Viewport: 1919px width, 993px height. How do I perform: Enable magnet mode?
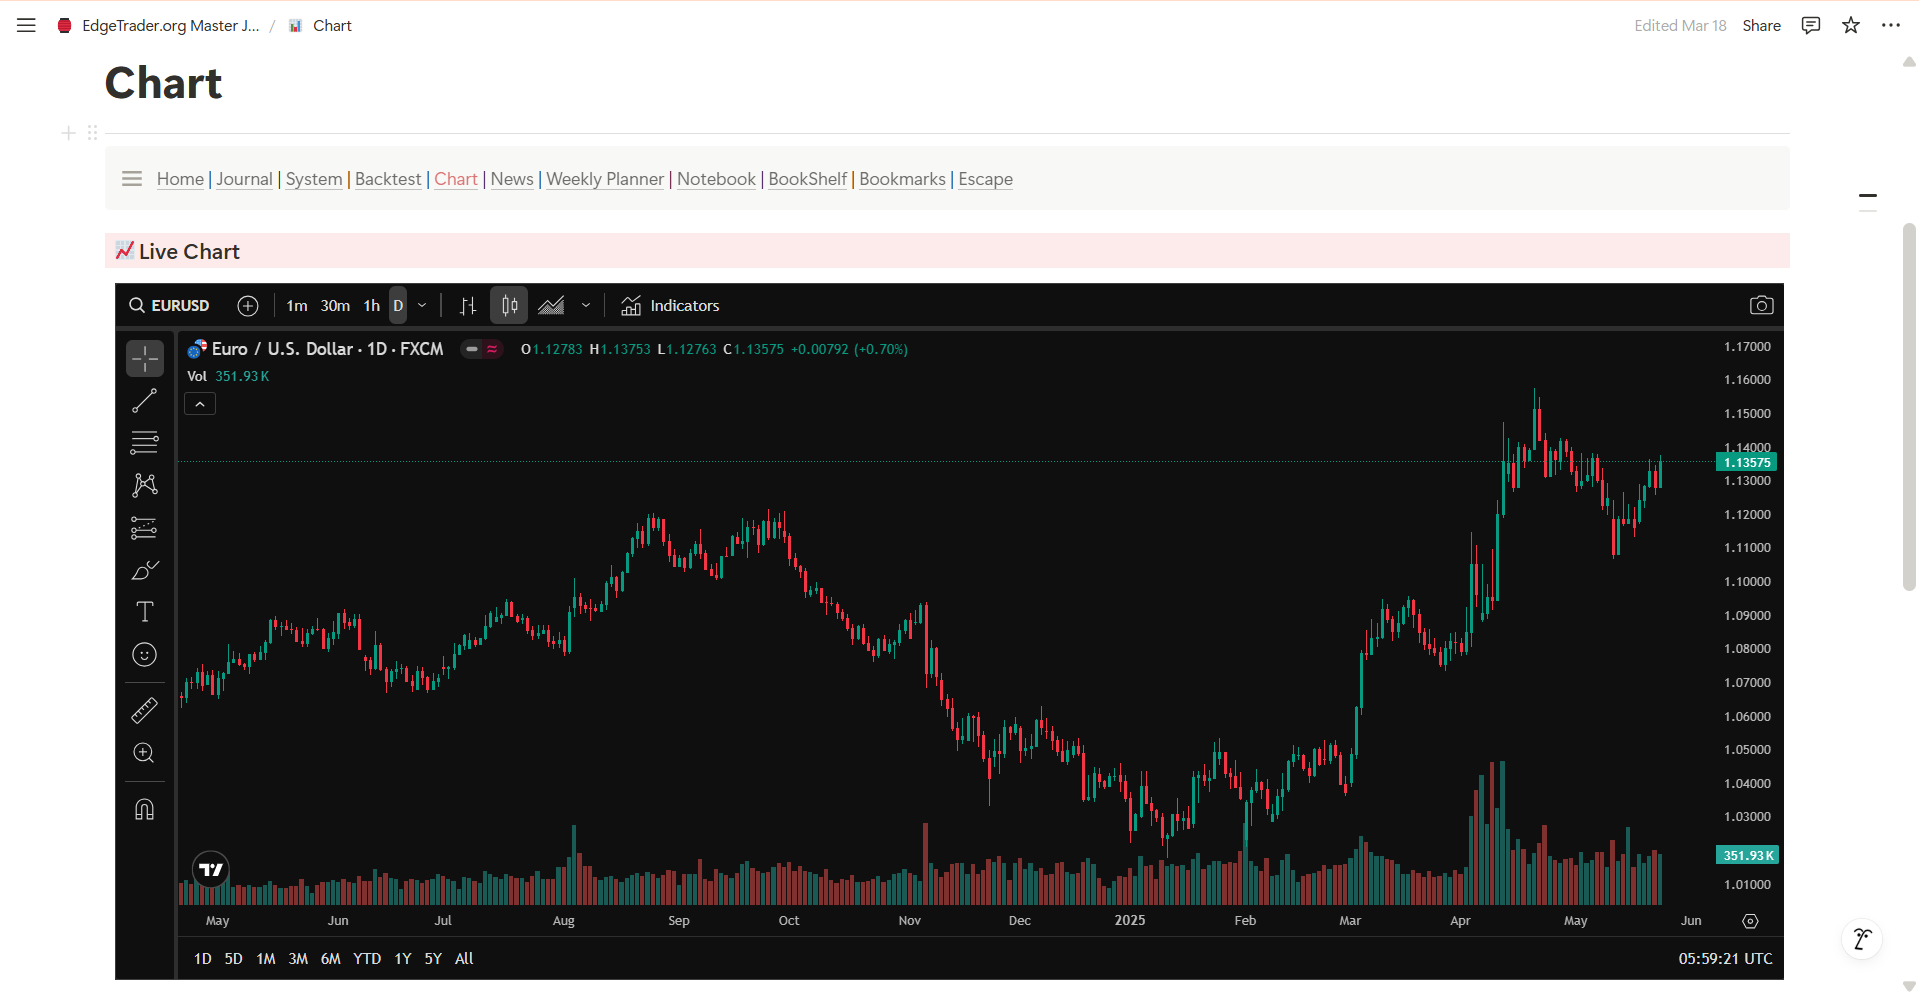click(144, 808)
